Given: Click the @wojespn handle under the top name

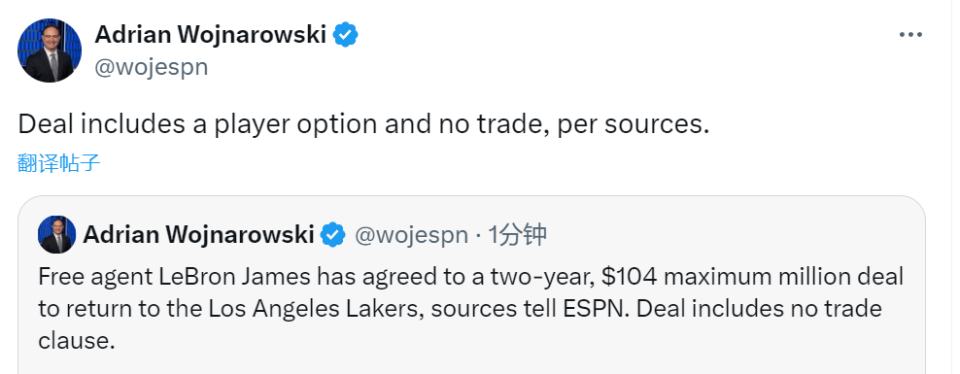Looking at the screenshot, I should coord(151,67).
